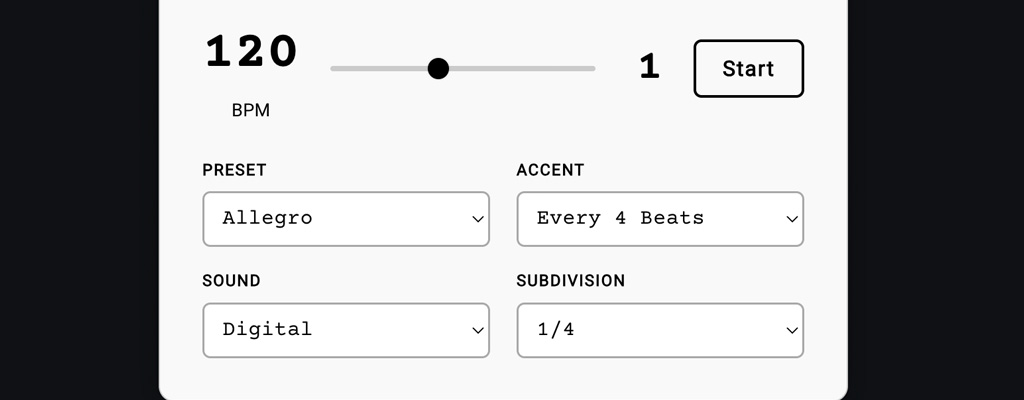
Task: Click the ACCENT field label
Action: tap(550, 170)
